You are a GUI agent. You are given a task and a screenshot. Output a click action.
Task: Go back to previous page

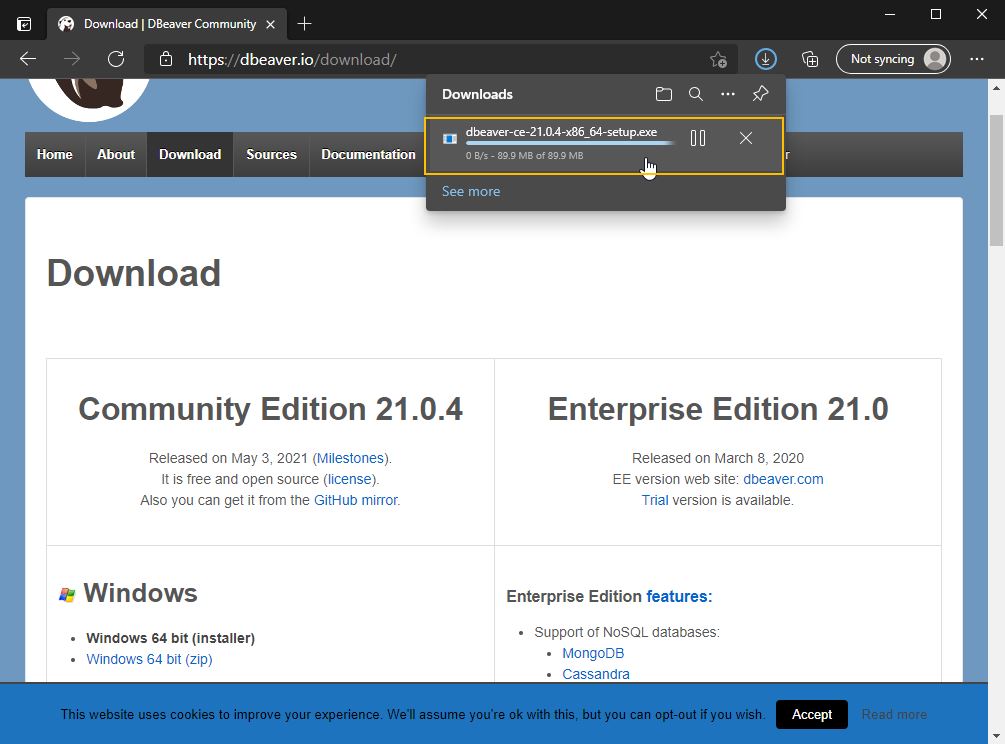28,59
